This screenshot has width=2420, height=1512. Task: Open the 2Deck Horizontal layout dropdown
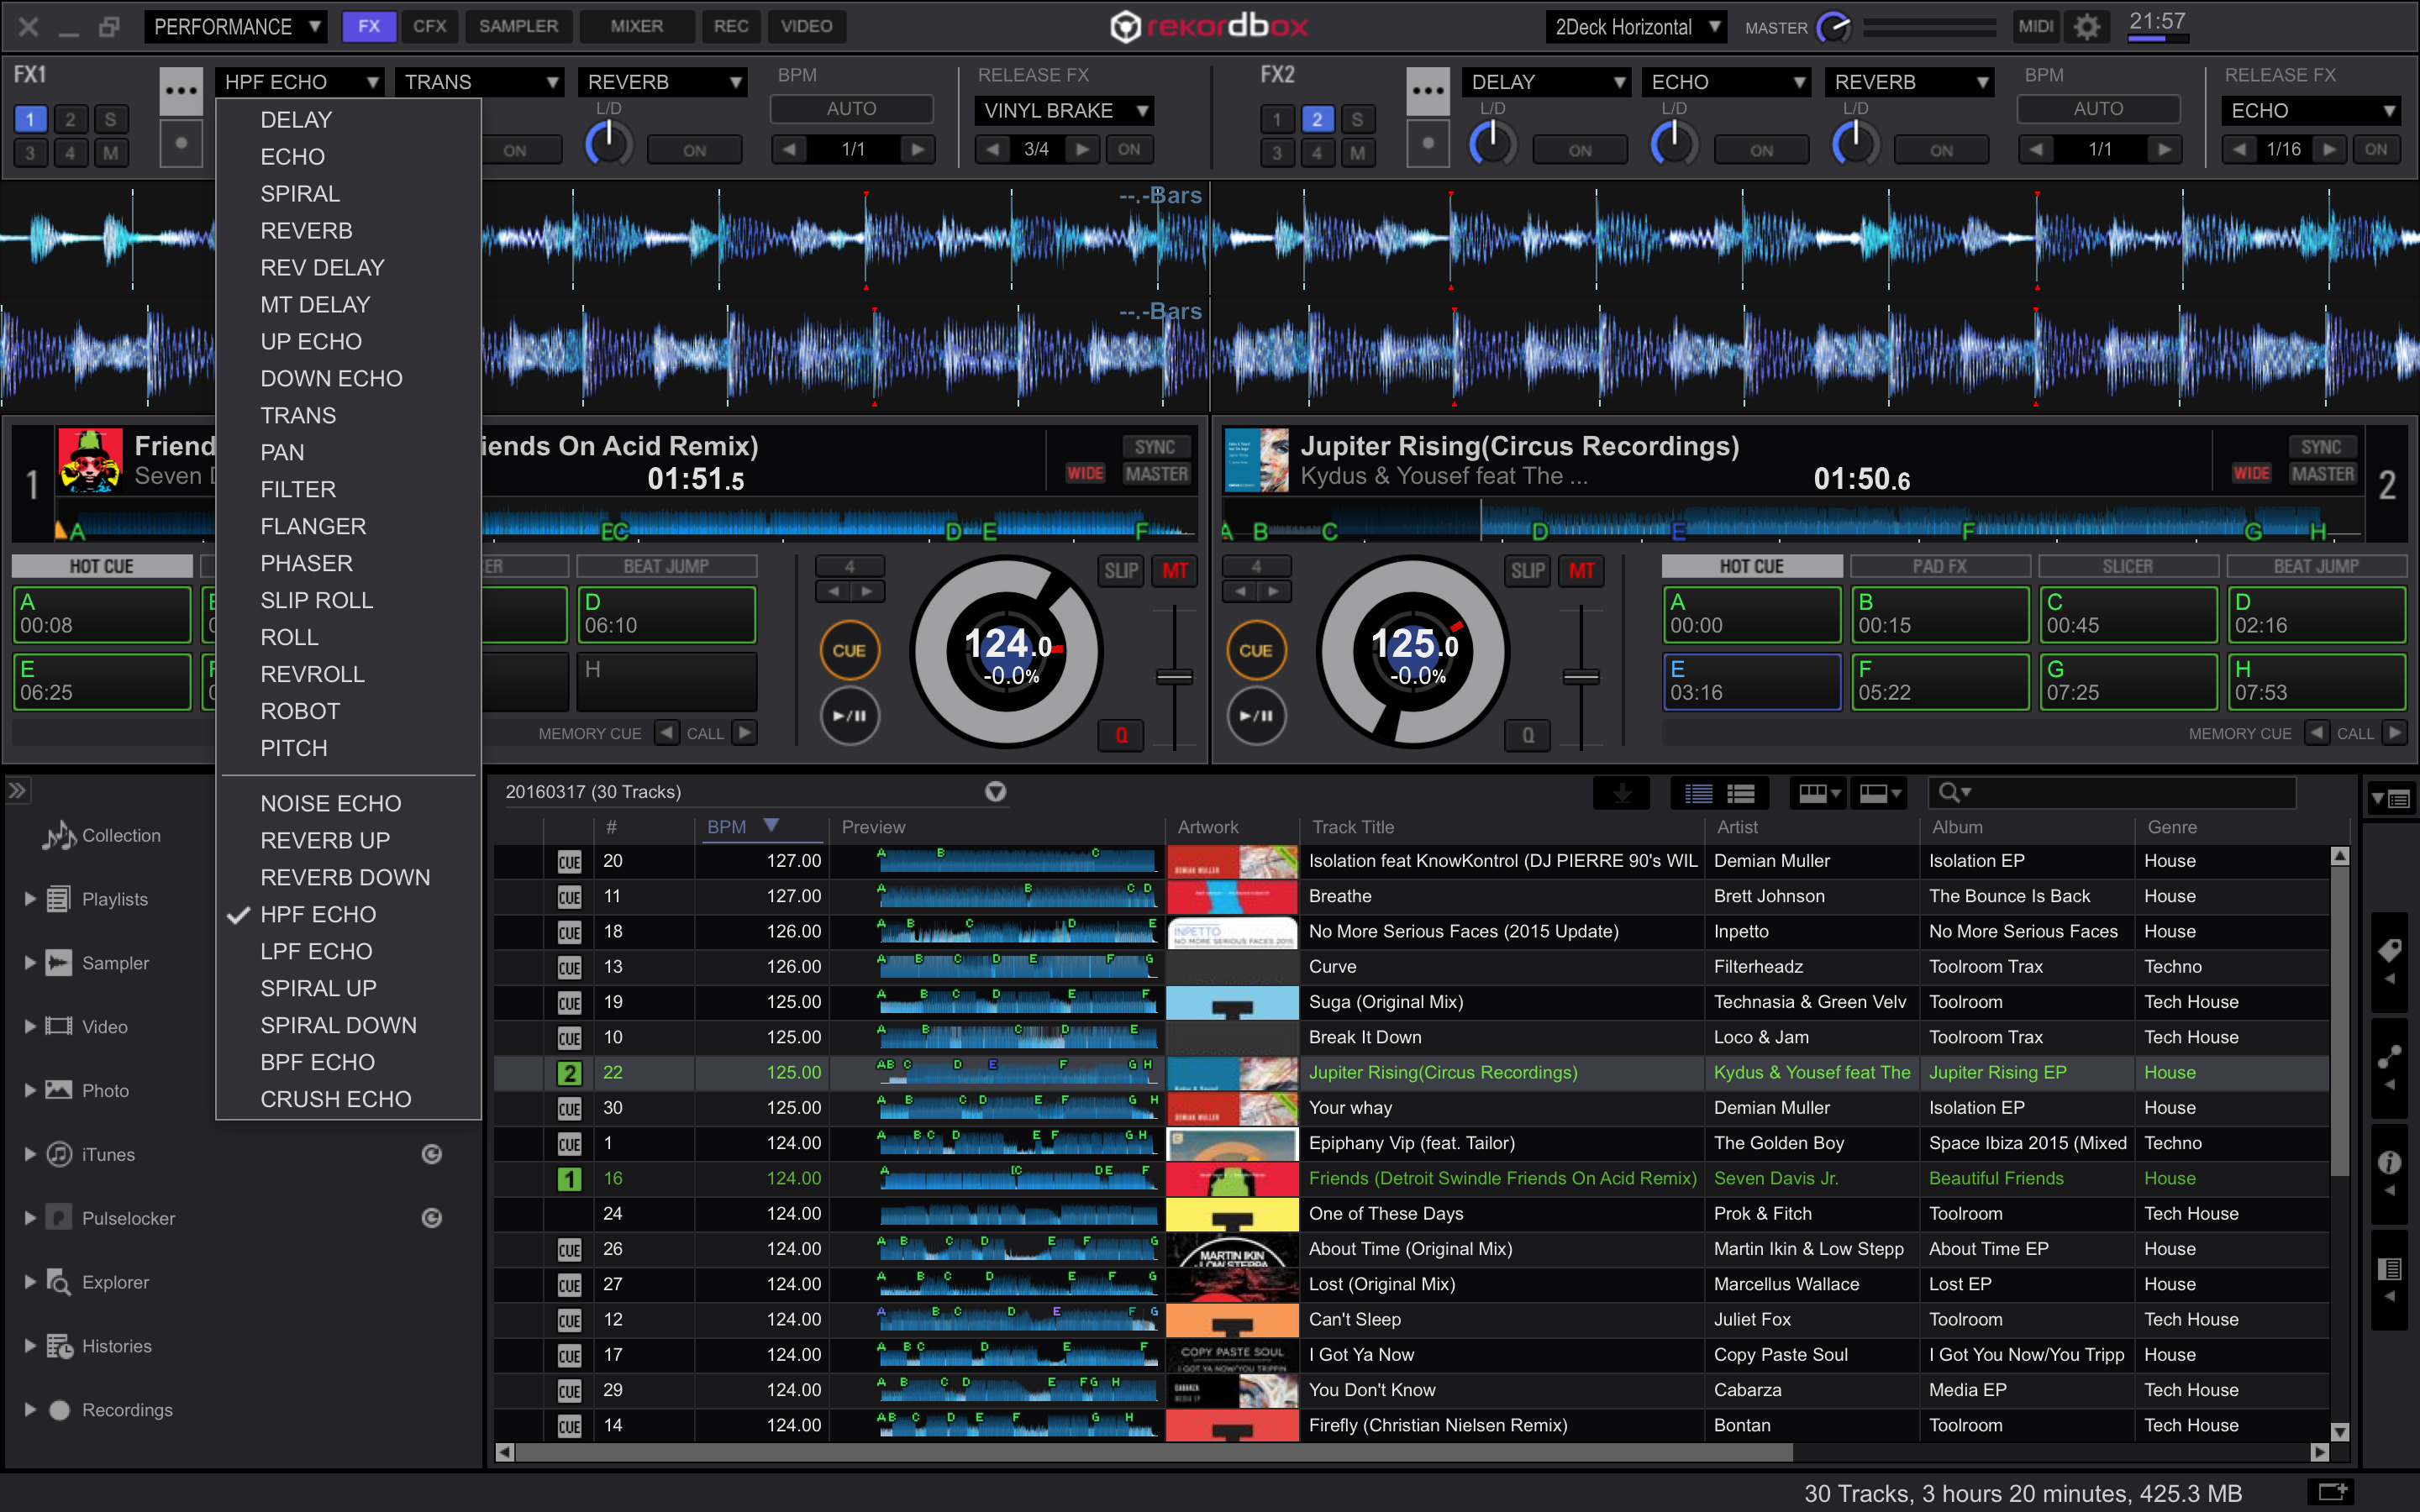click(x=1636, y=27)
